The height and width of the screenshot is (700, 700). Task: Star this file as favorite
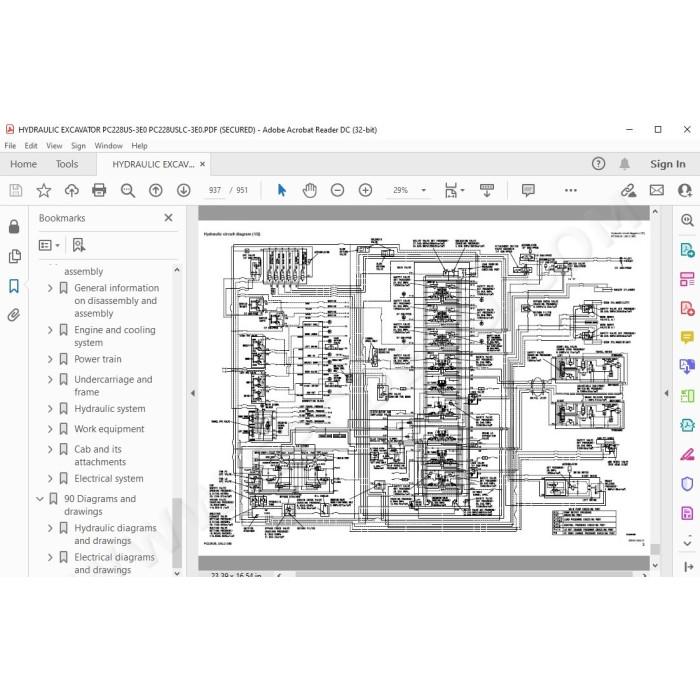pyautogui.click(x=43, y=190)
